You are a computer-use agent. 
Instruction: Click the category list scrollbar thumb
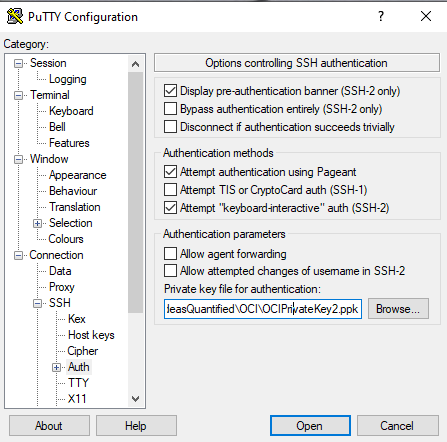[135, 192]
